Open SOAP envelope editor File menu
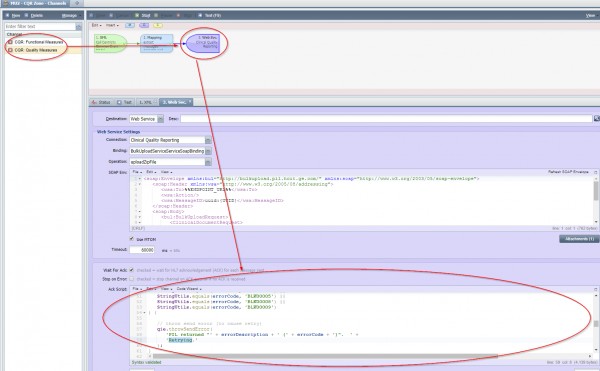The height and width of the screenshot is (371, 600). click(x=137, y=172)
